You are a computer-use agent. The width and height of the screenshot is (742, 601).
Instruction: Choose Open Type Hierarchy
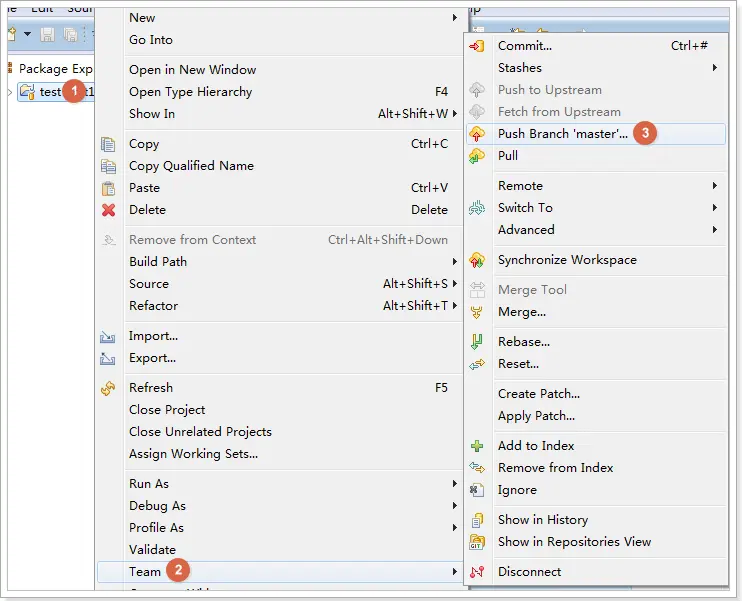(280, 92)
